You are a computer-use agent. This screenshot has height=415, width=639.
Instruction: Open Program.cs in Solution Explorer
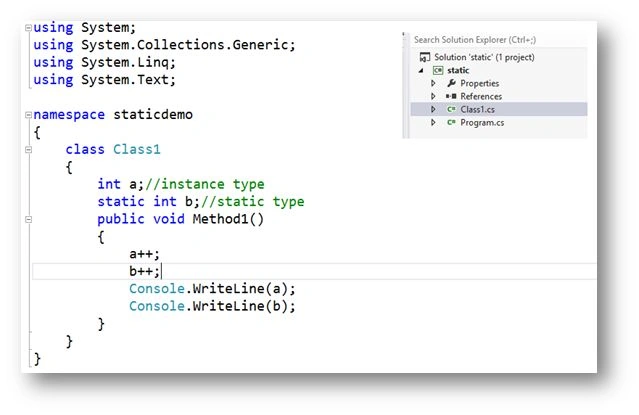(x=482, y=122)
